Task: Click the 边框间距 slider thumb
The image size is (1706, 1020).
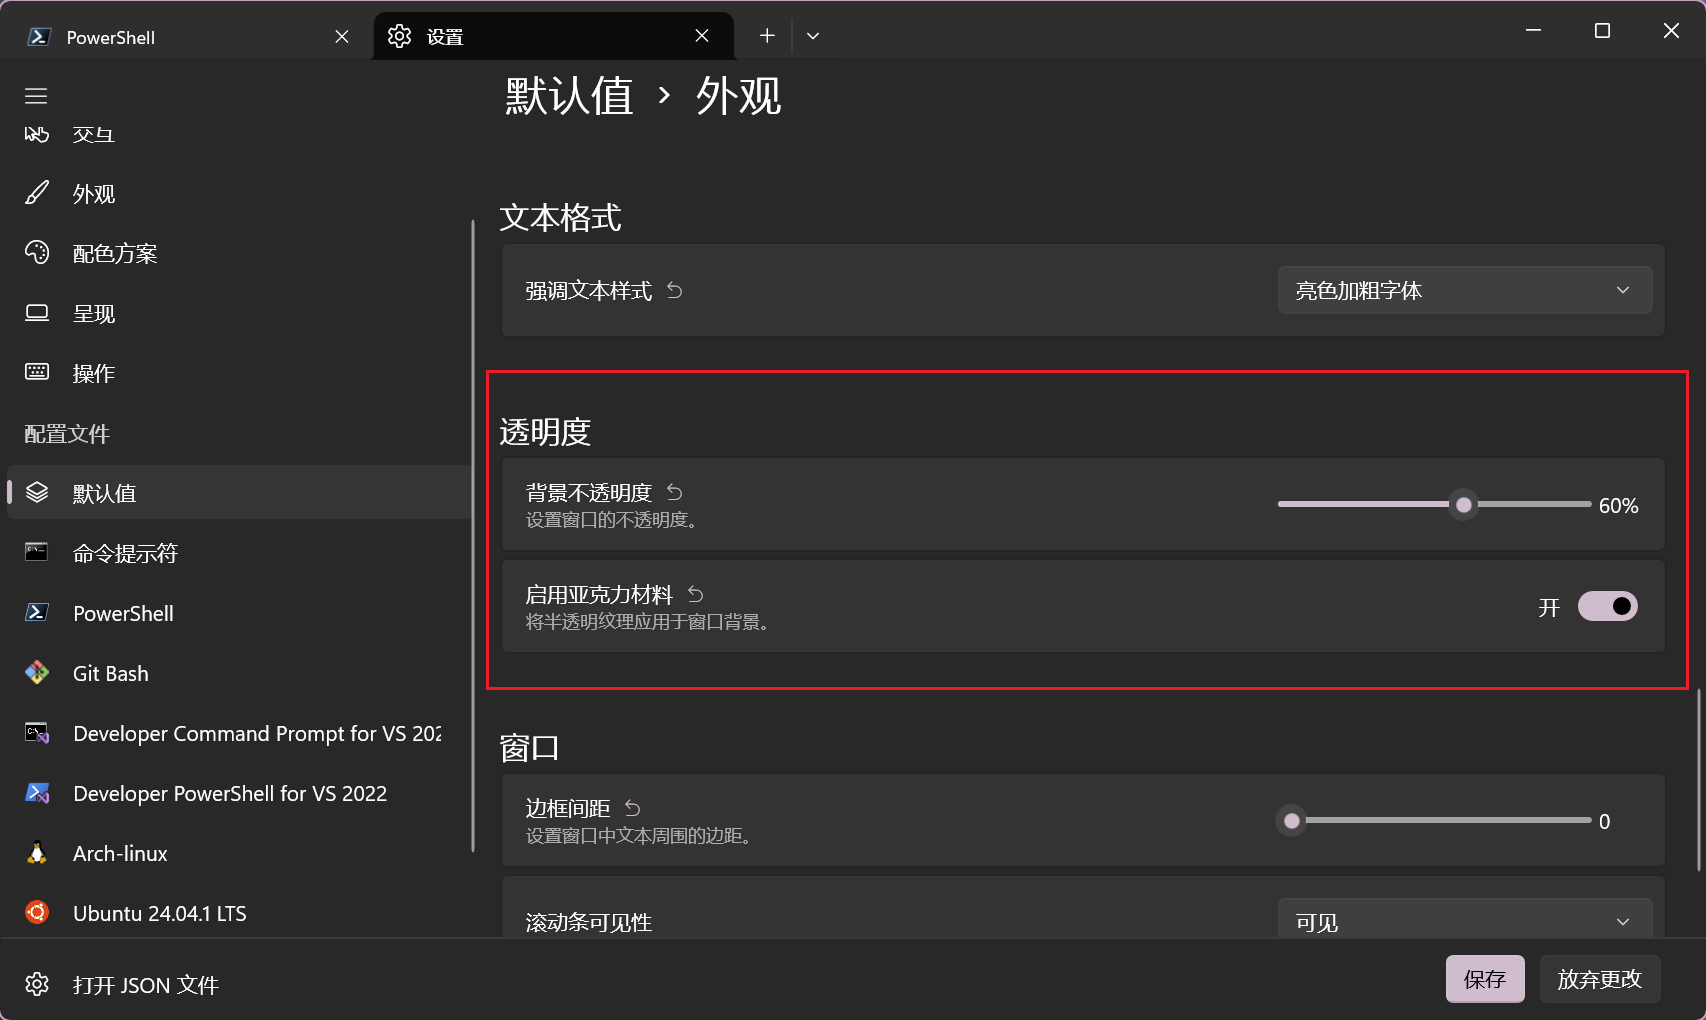Action: tap(1292, 821)
